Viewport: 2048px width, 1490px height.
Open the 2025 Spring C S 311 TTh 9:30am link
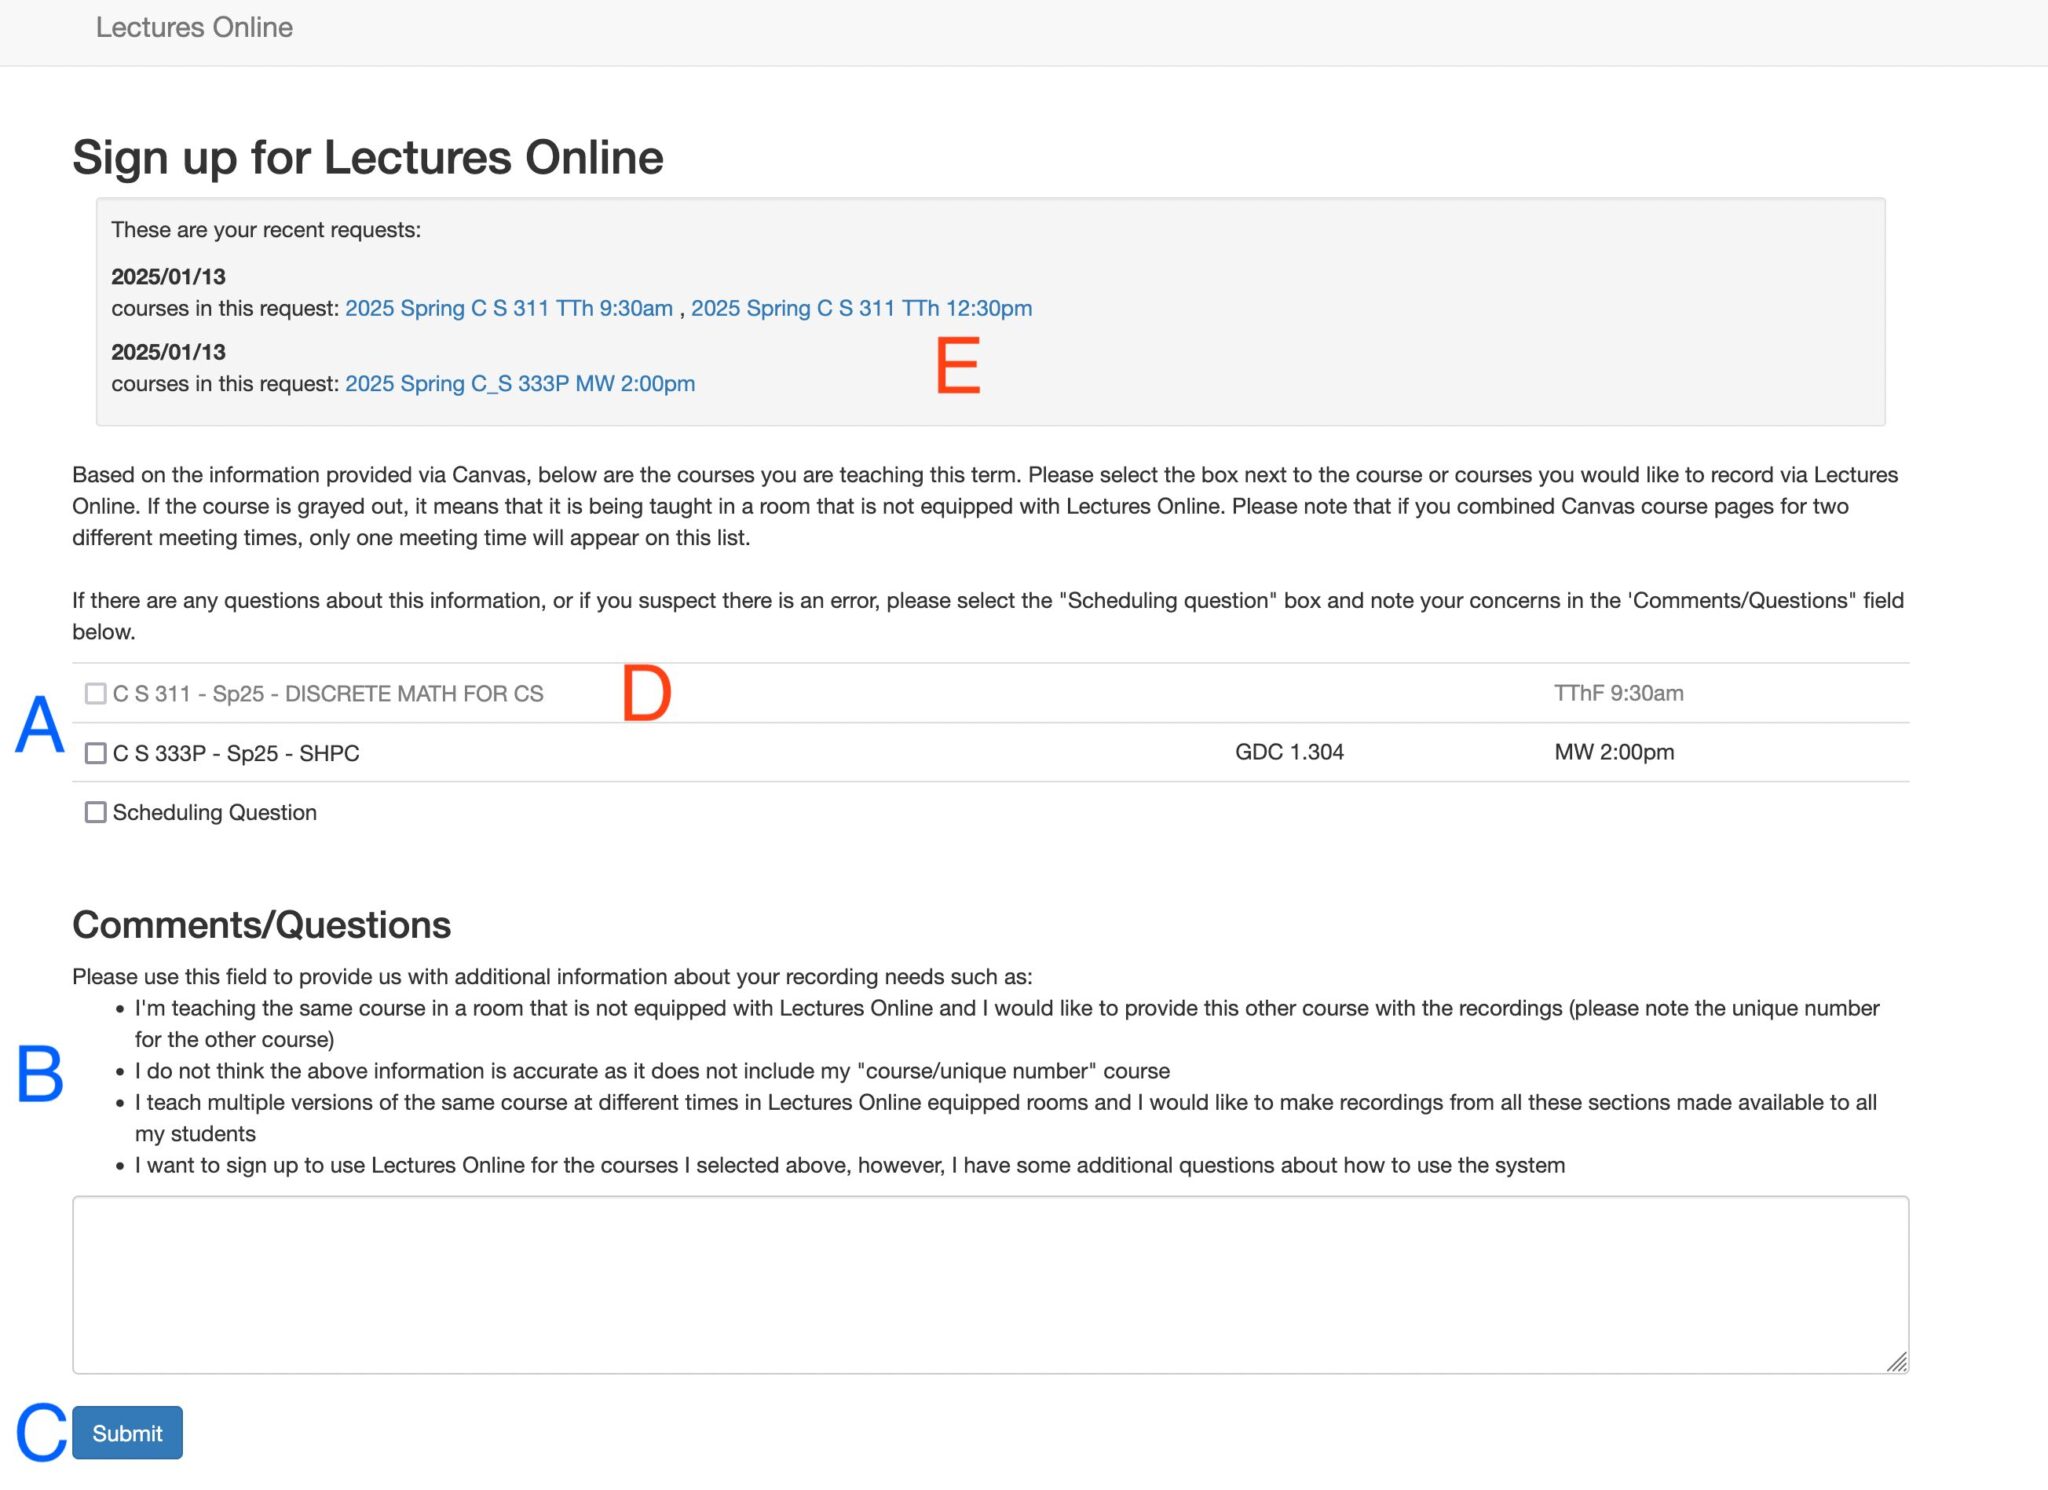508,308
